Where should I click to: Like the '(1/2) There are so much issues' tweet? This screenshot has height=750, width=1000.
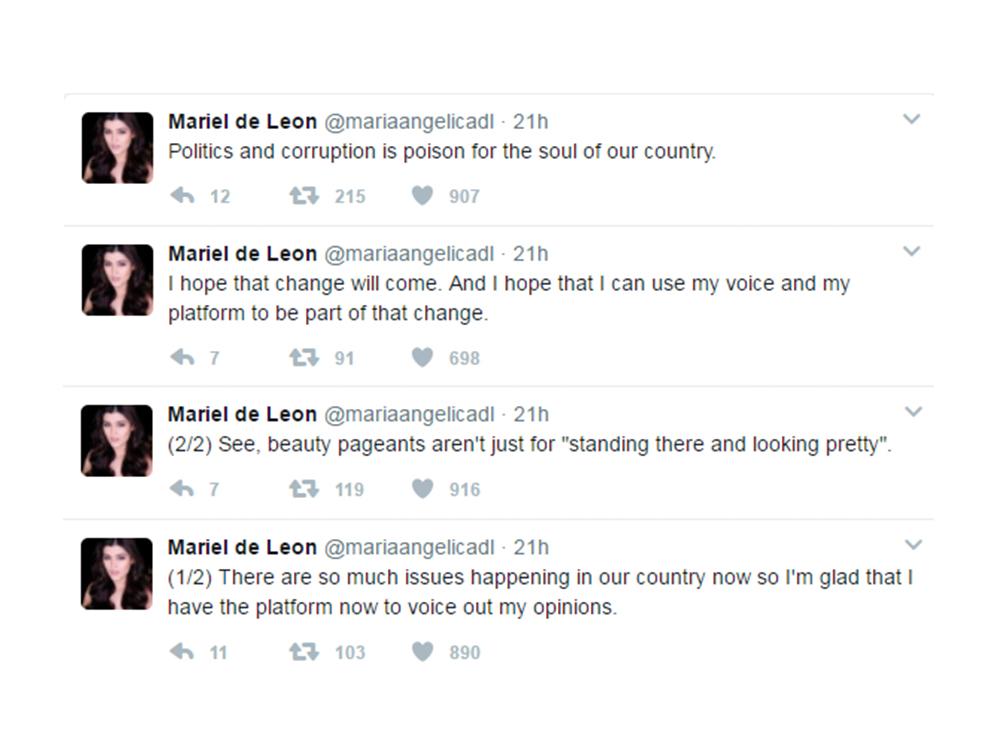pos(423,652)
